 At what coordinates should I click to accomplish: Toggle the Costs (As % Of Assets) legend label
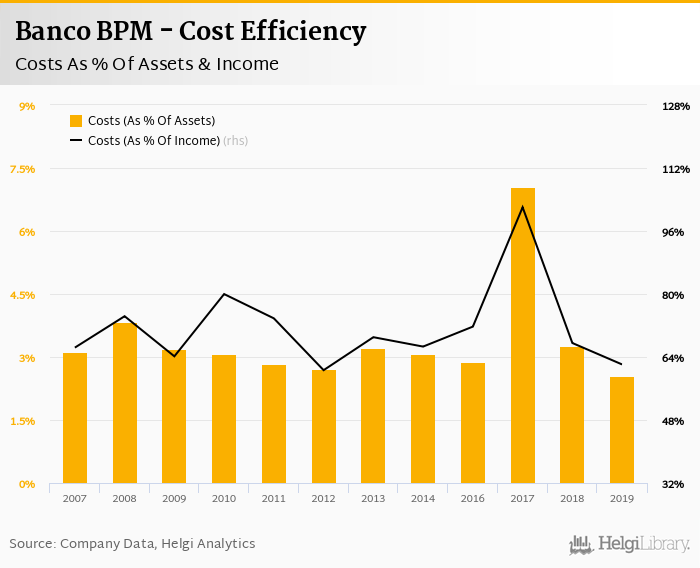pos(151,121)
